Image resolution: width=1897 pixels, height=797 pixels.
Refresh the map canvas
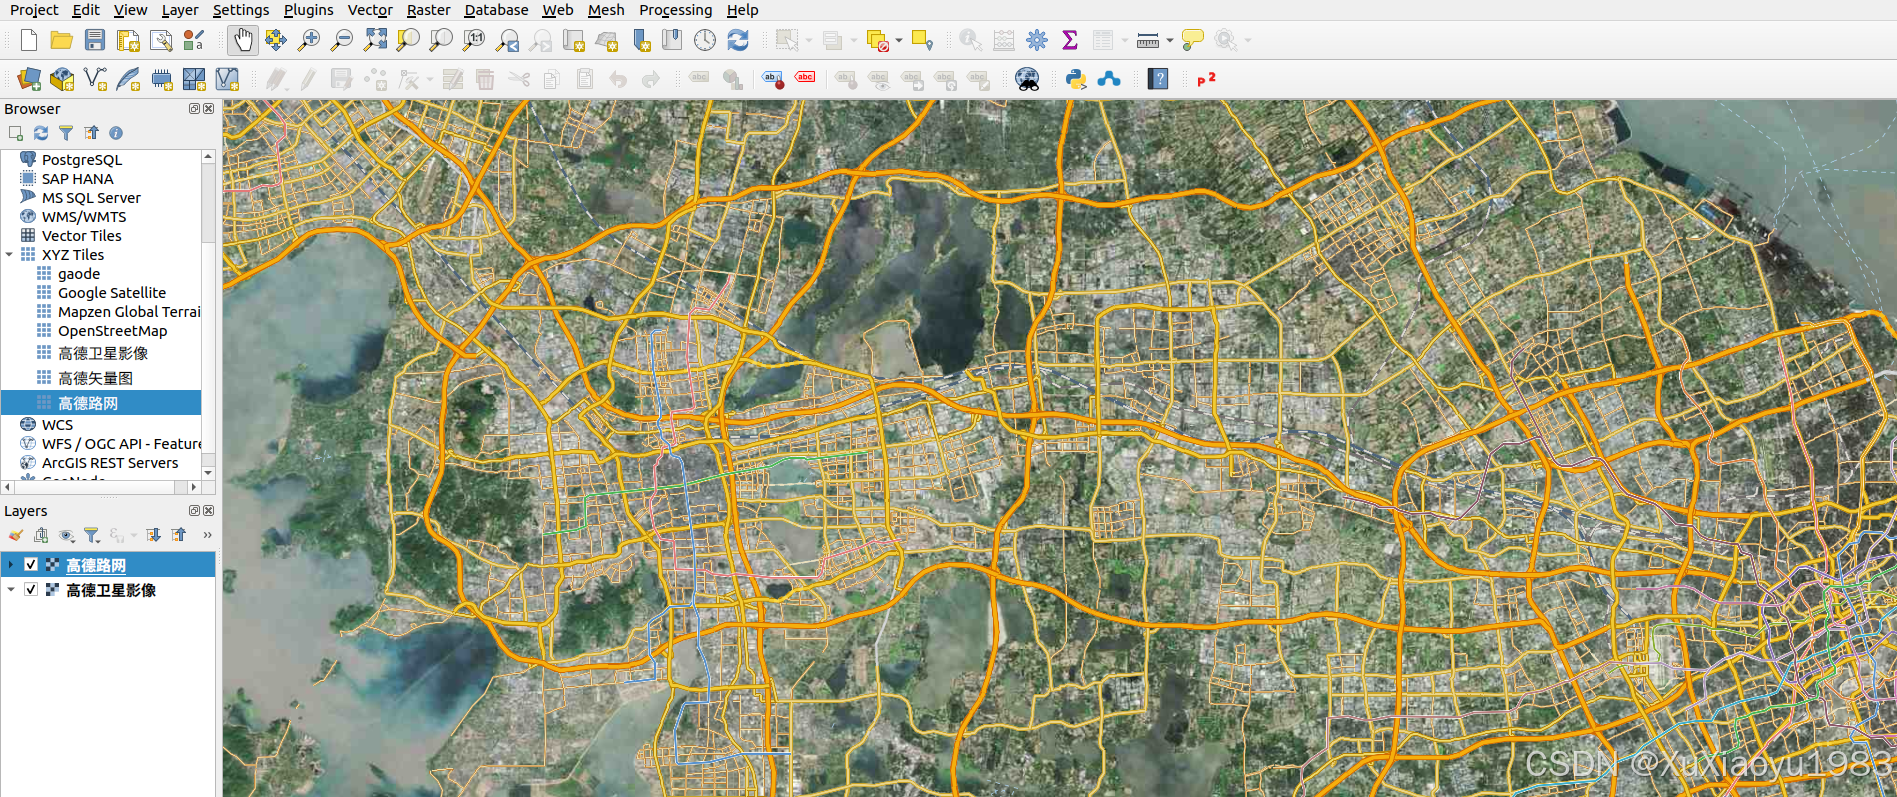(x=738, y=40)
